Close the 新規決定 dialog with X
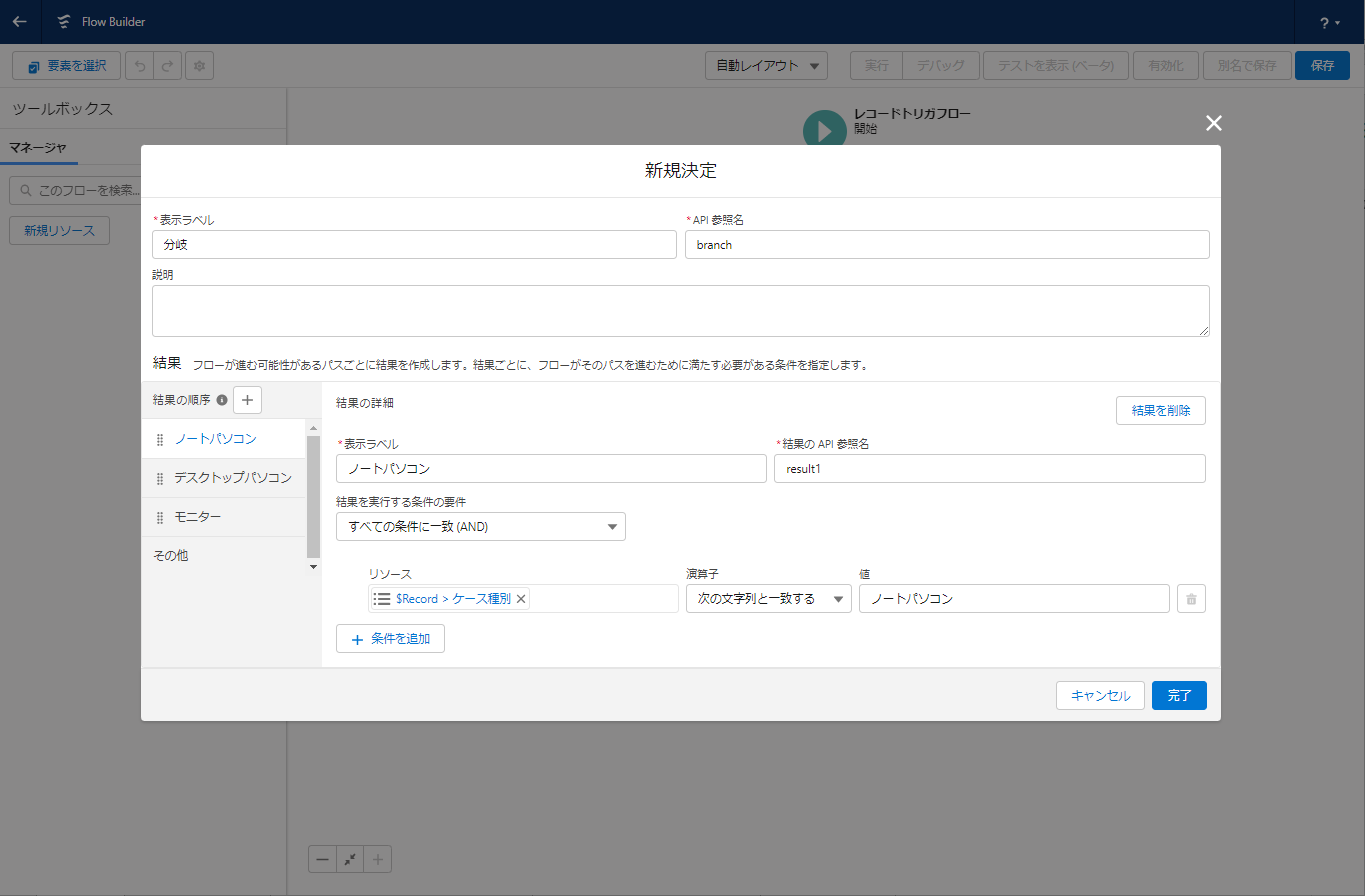Screen dimensions: 1365x896 pyautogui.click(x=1213, y=123)
